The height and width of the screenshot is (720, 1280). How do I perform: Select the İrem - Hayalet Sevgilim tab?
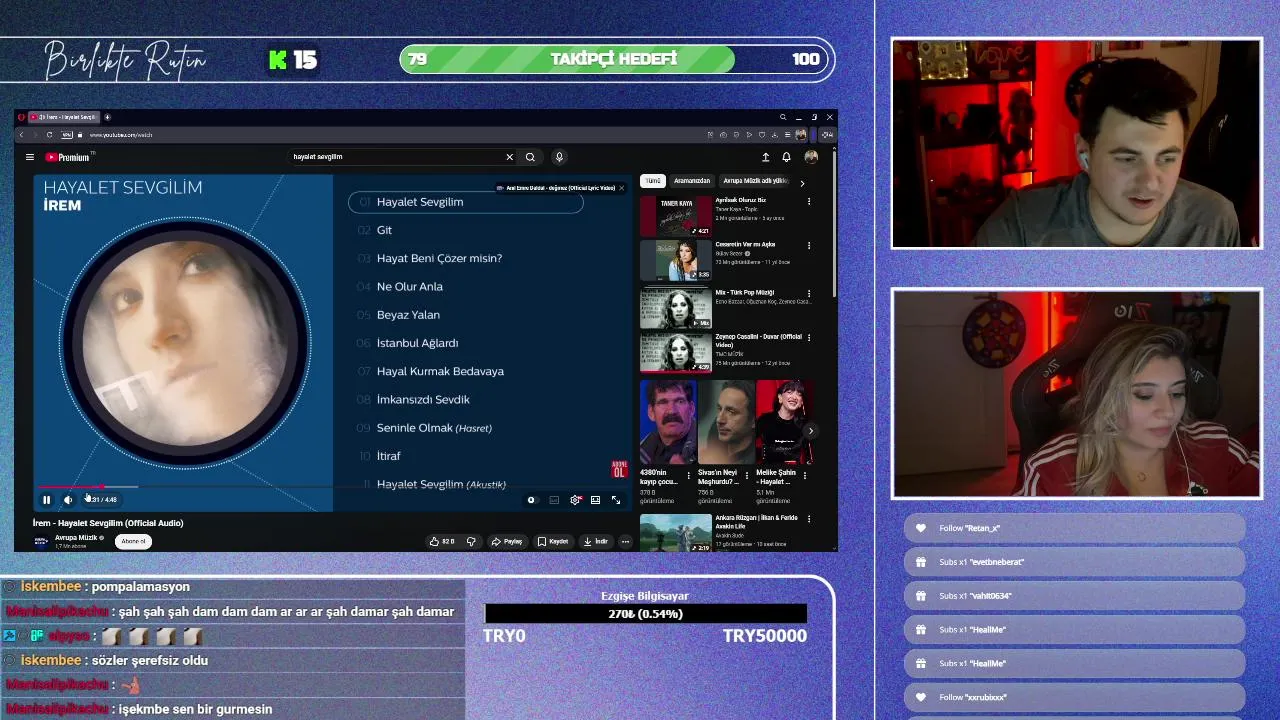(64, 117)
